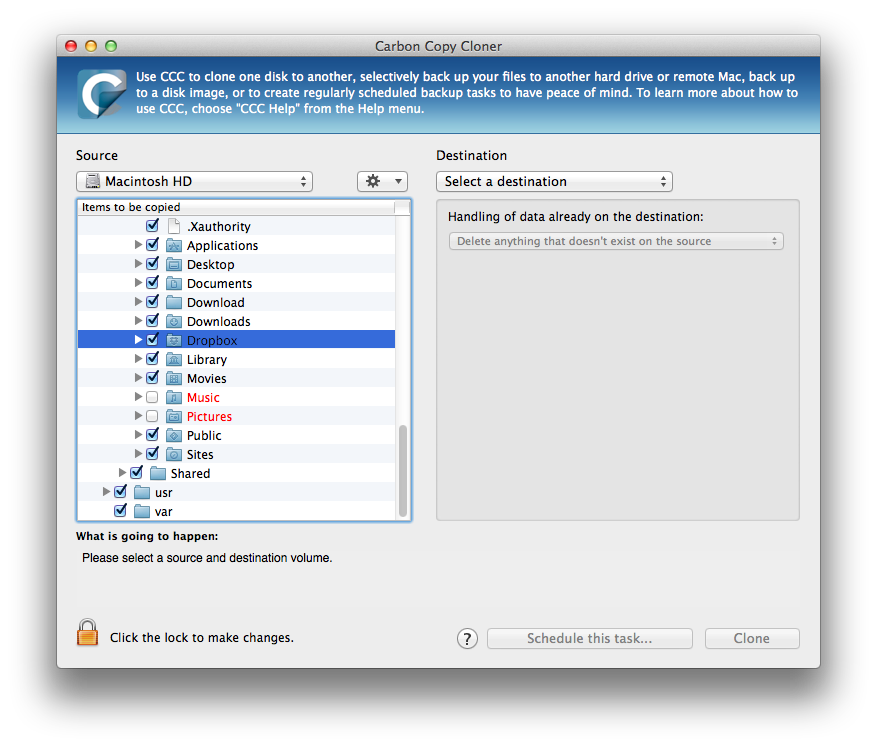Click the Public folder icon

(x=174, y=435)
